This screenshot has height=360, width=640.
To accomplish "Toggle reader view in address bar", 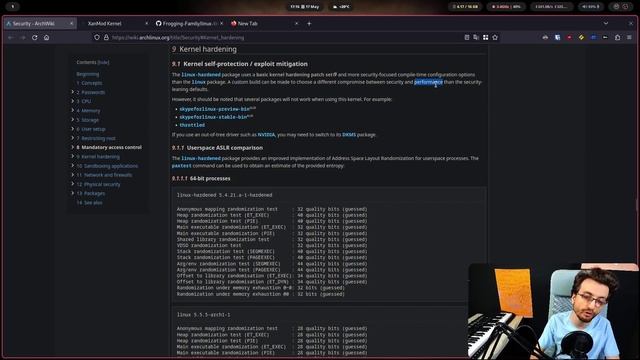I will click(467, 38).
